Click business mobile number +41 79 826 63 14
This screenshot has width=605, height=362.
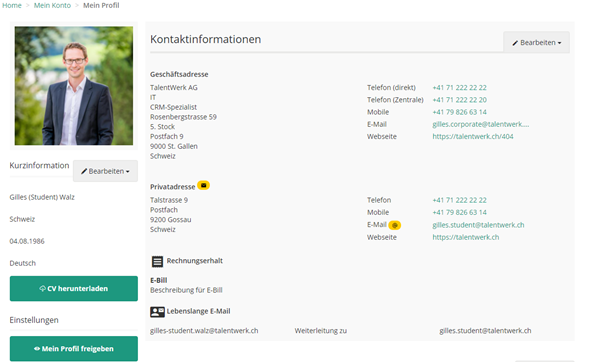(459, 112)
